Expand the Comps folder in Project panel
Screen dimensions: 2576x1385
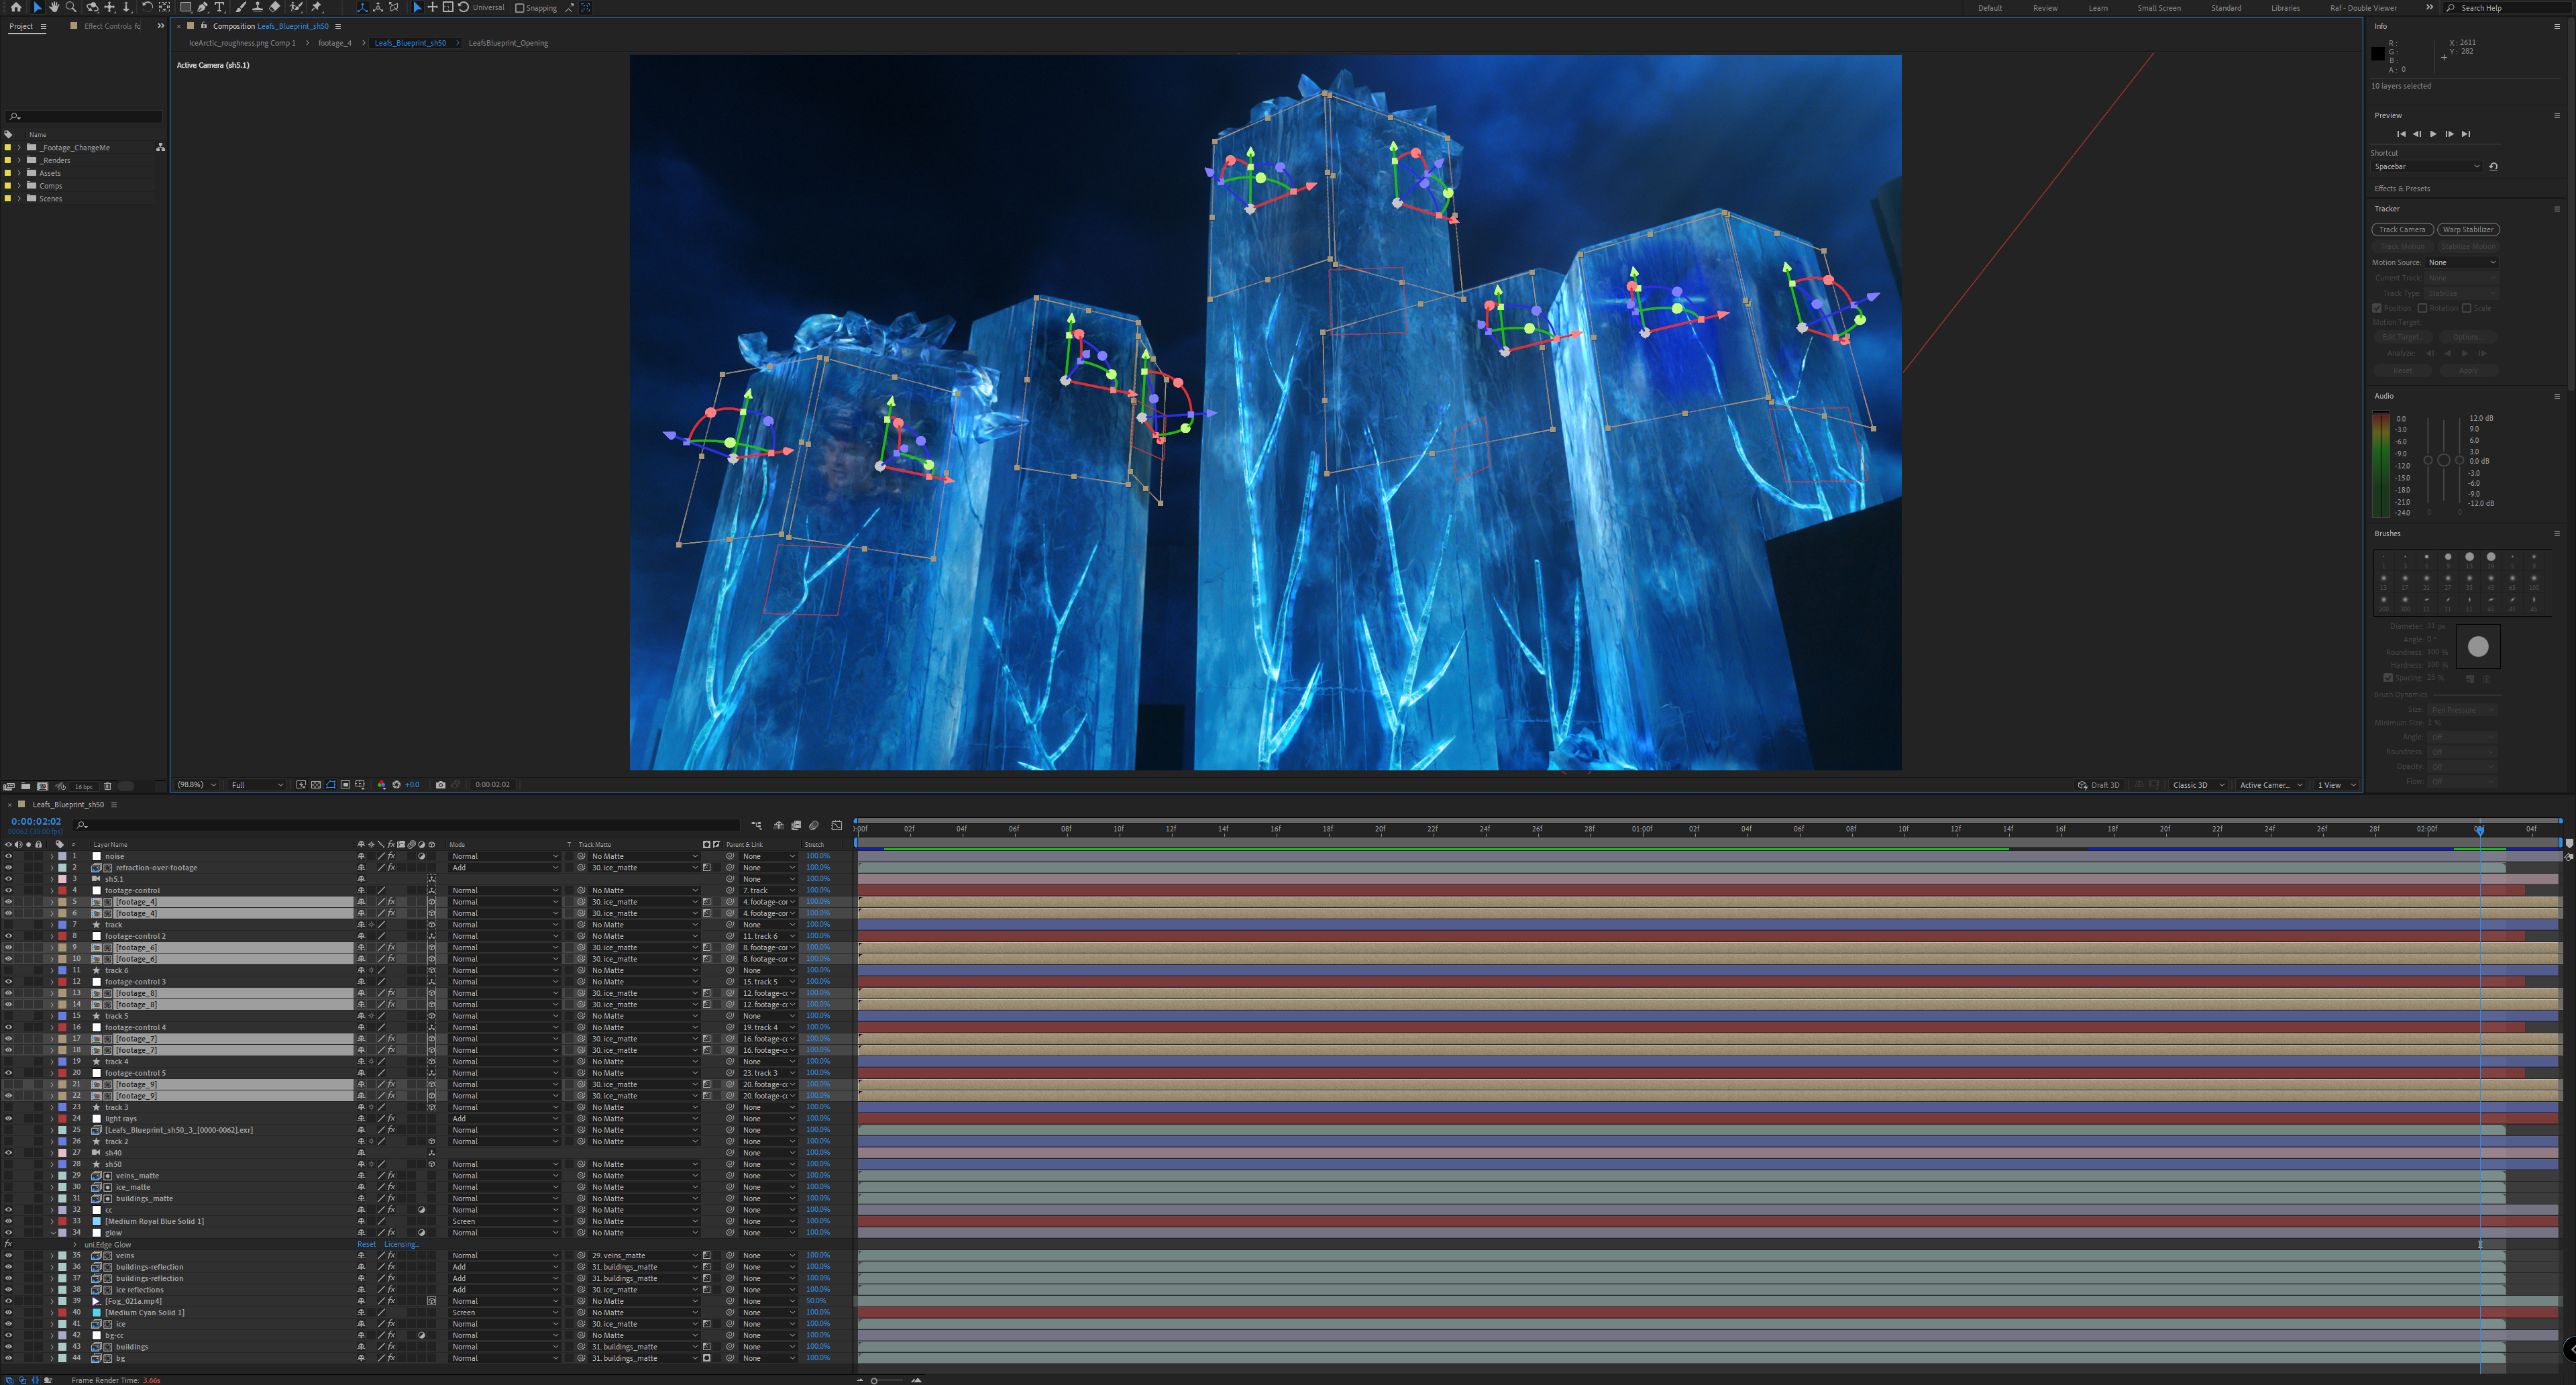pos(19,186)
